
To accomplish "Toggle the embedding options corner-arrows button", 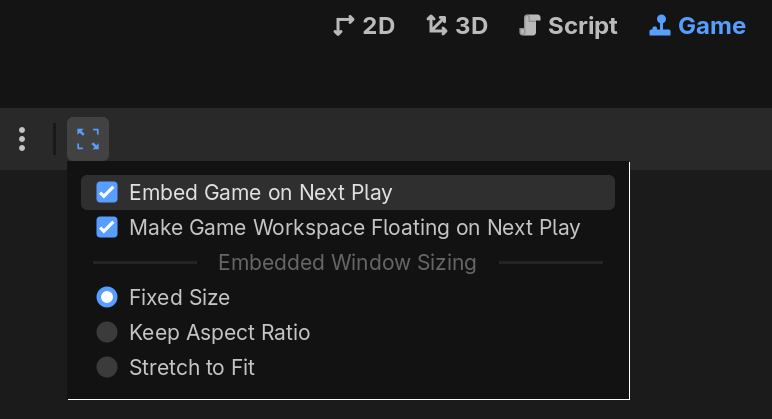I will coord(88,139).
